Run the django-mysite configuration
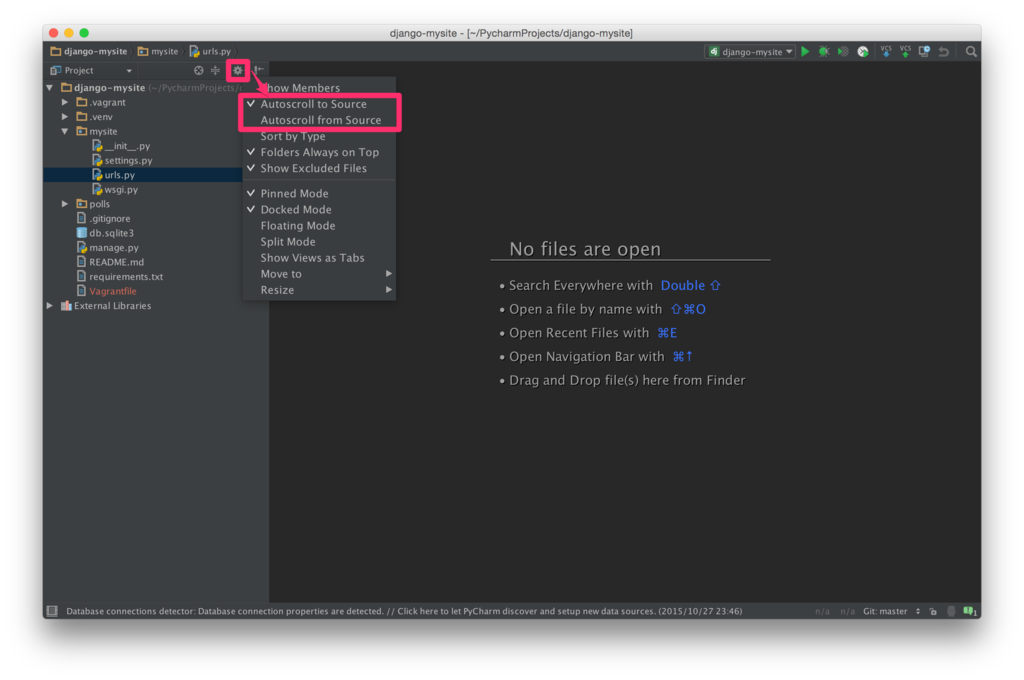This screenshot has height=680, width=1024. pos(805,51)
